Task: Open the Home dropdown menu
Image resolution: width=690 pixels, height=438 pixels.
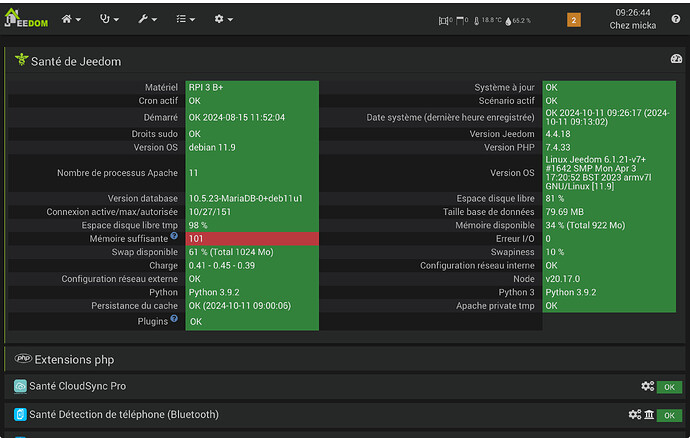Action: pyautogui.click(x=71, y=19)
